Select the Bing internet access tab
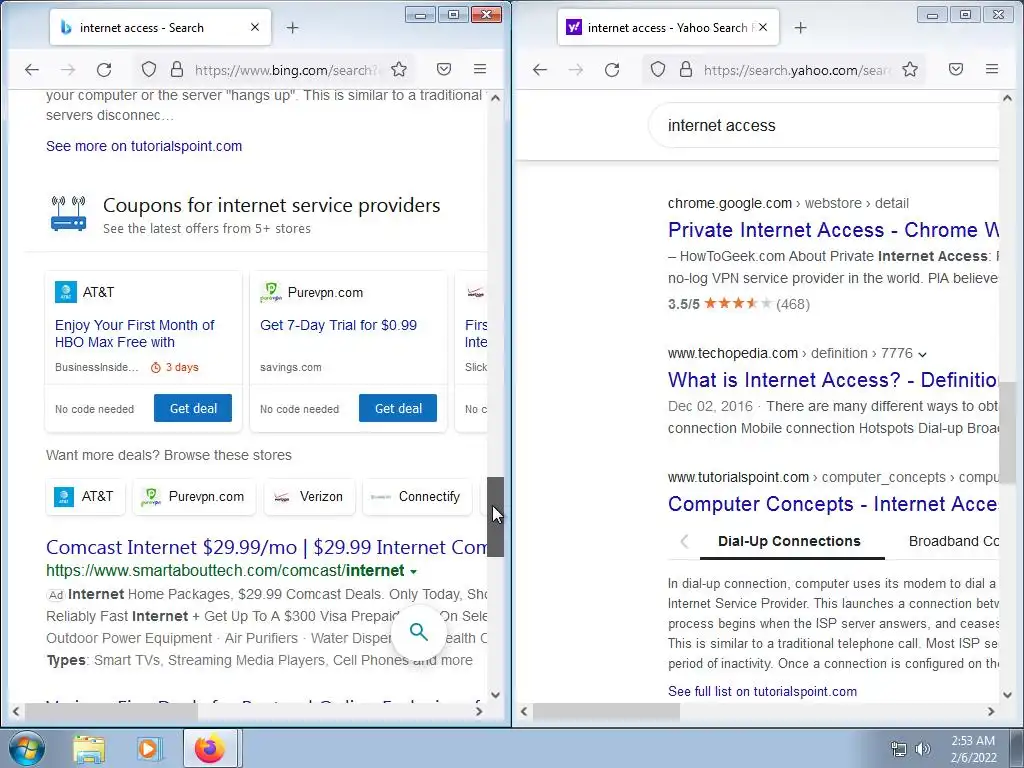The height and width of the screenshot is (768, 1024). click(160, 27)
